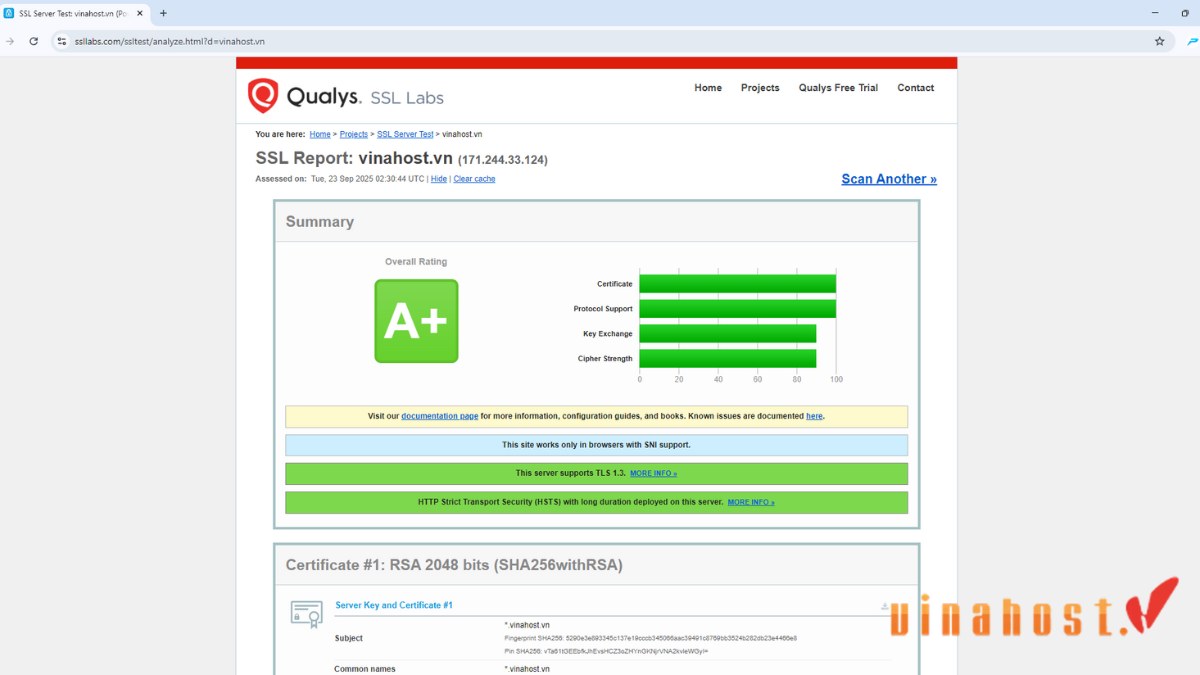
Task: Click the Clear cache link
Action: (x=474, y=179)
